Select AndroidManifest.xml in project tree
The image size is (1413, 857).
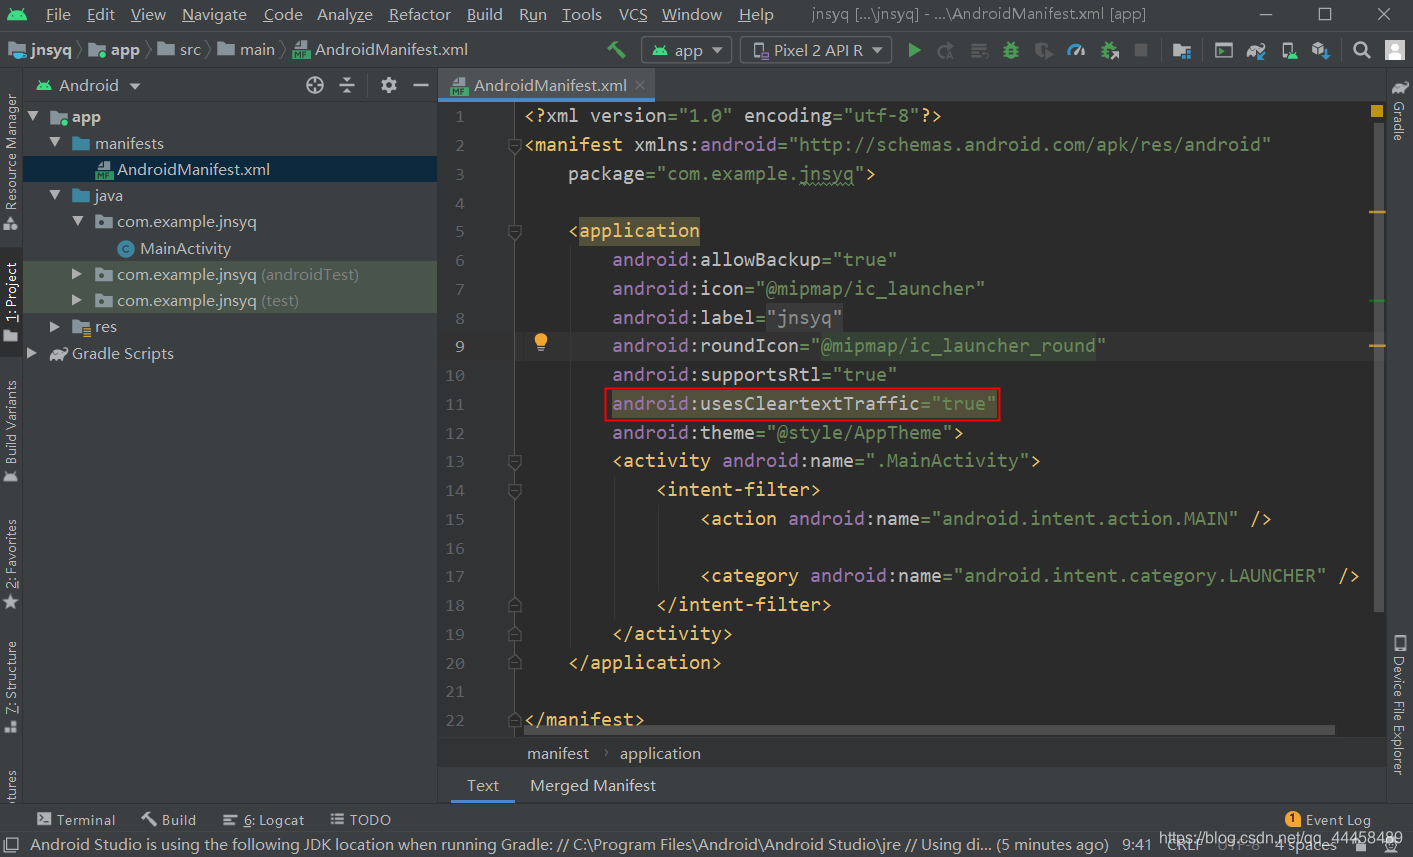[x=230, y=169]
